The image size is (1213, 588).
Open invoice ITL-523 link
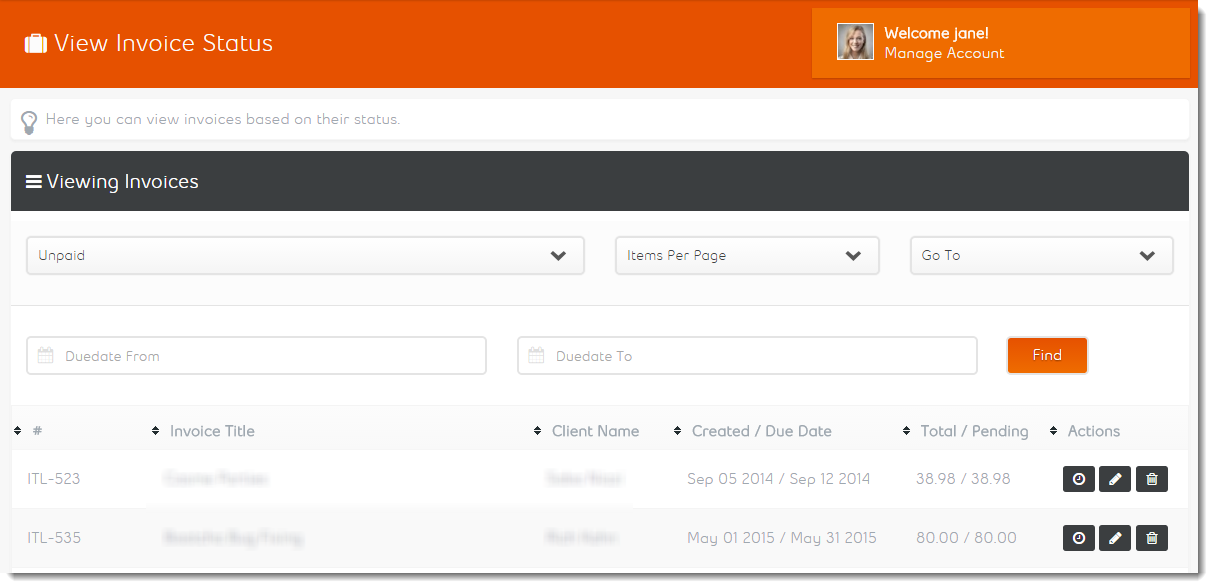[x=54, y=479]
